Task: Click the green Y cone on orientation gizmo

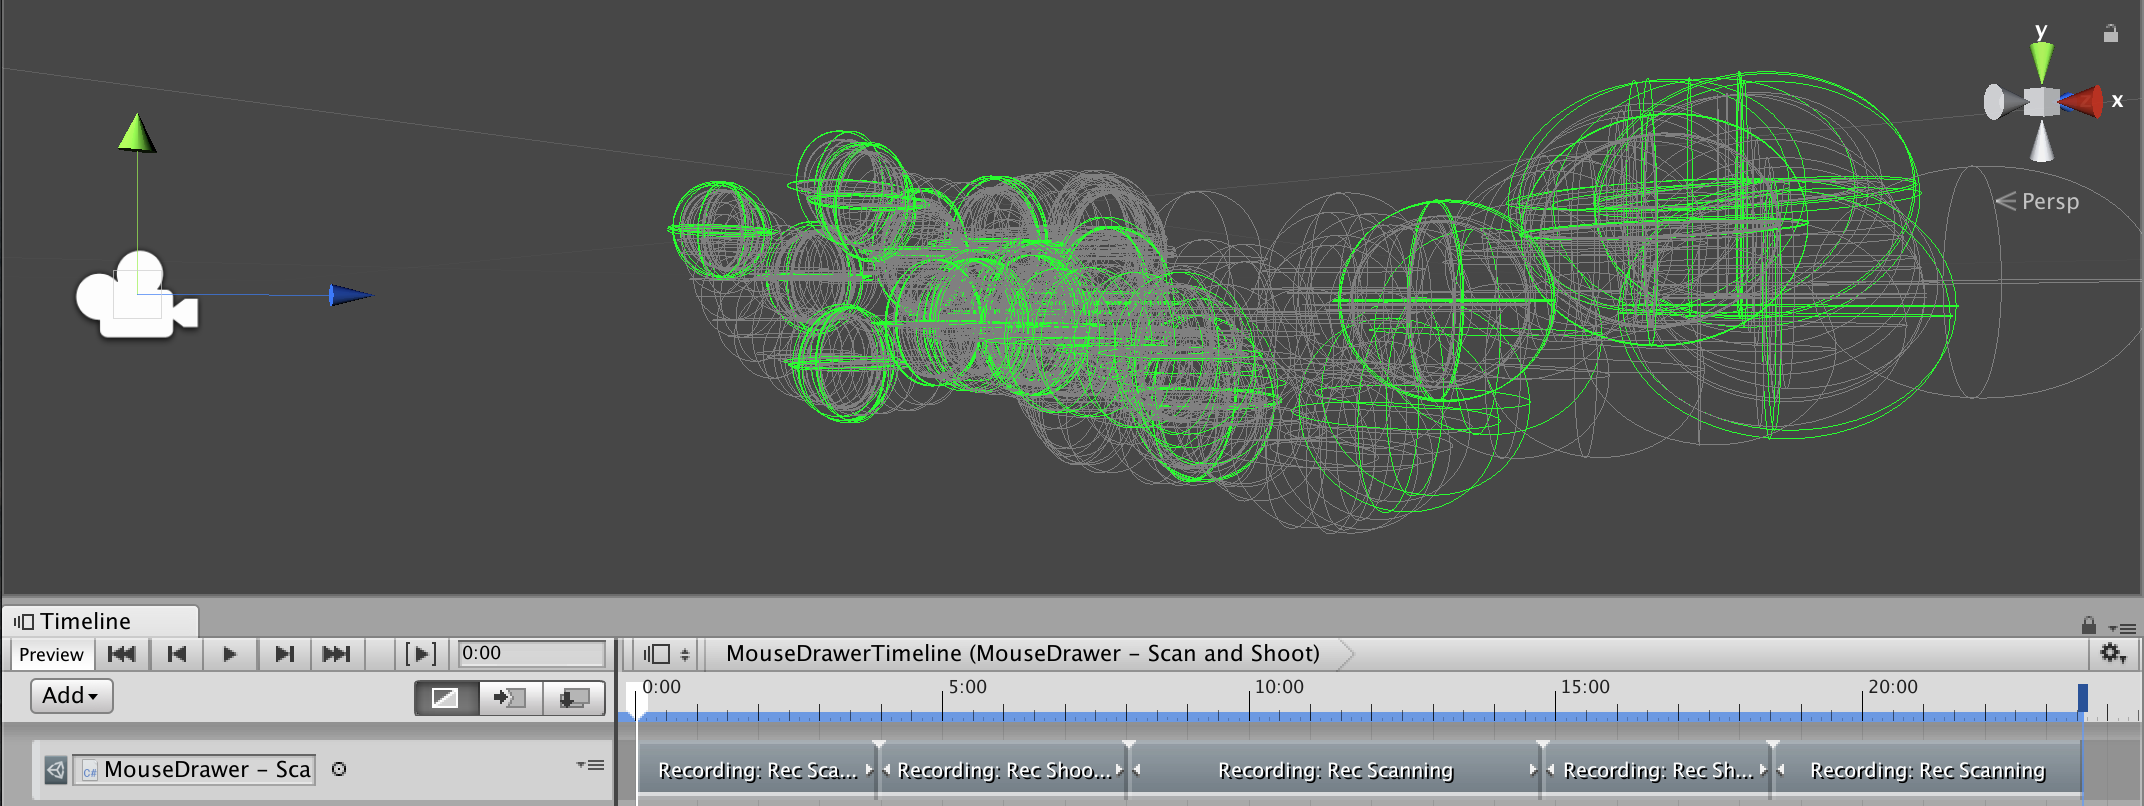Action: (2041, 62)
